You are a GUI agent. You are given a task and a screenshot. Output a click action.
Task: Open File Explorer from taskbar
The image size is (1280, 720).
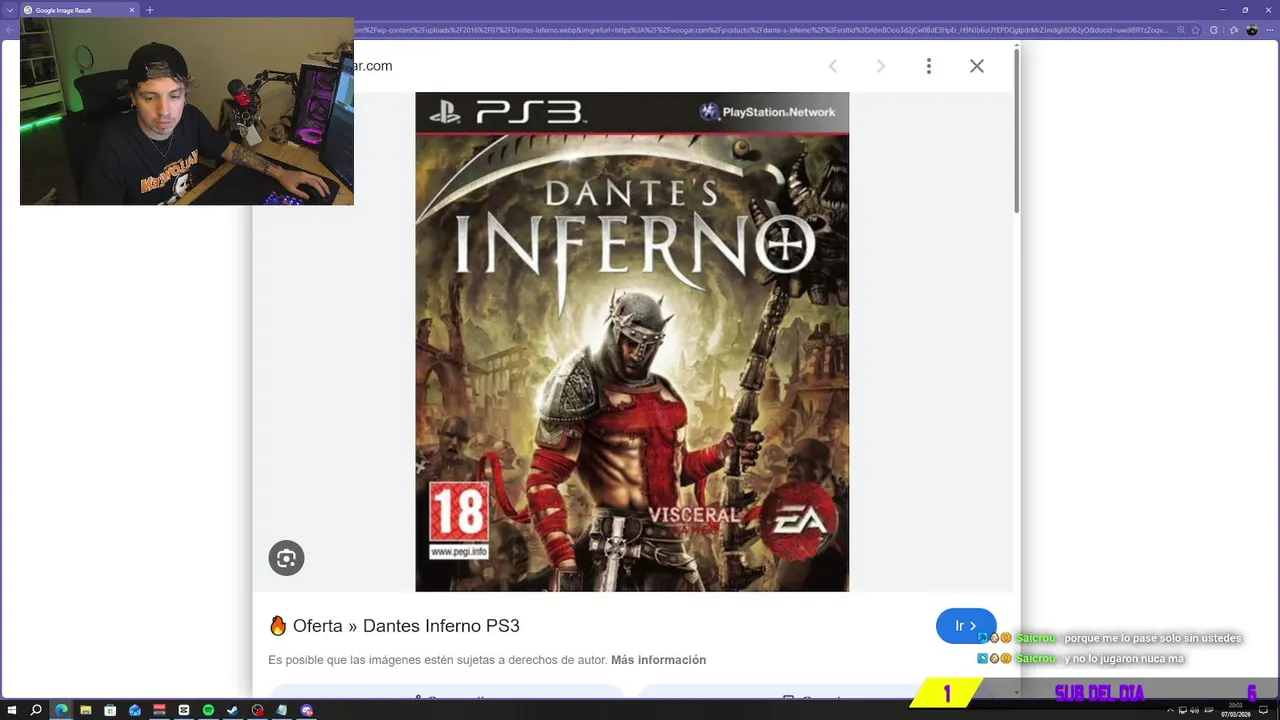(x=86, y=710)
